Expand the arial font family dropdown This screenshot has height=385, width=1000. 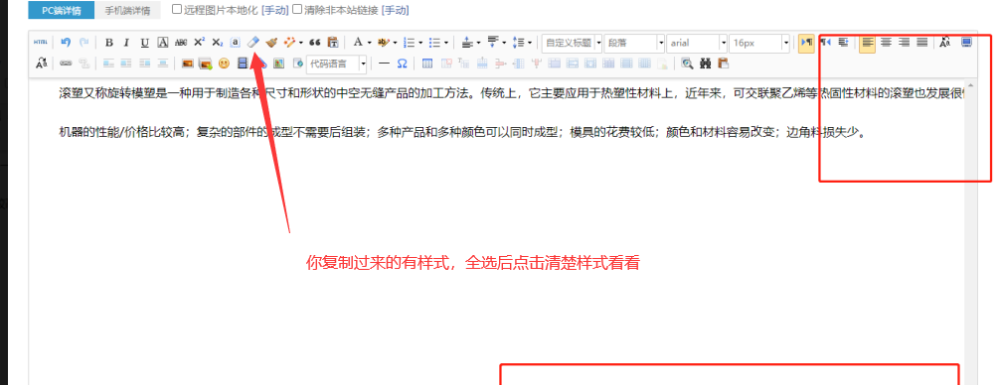click(723, 43)
